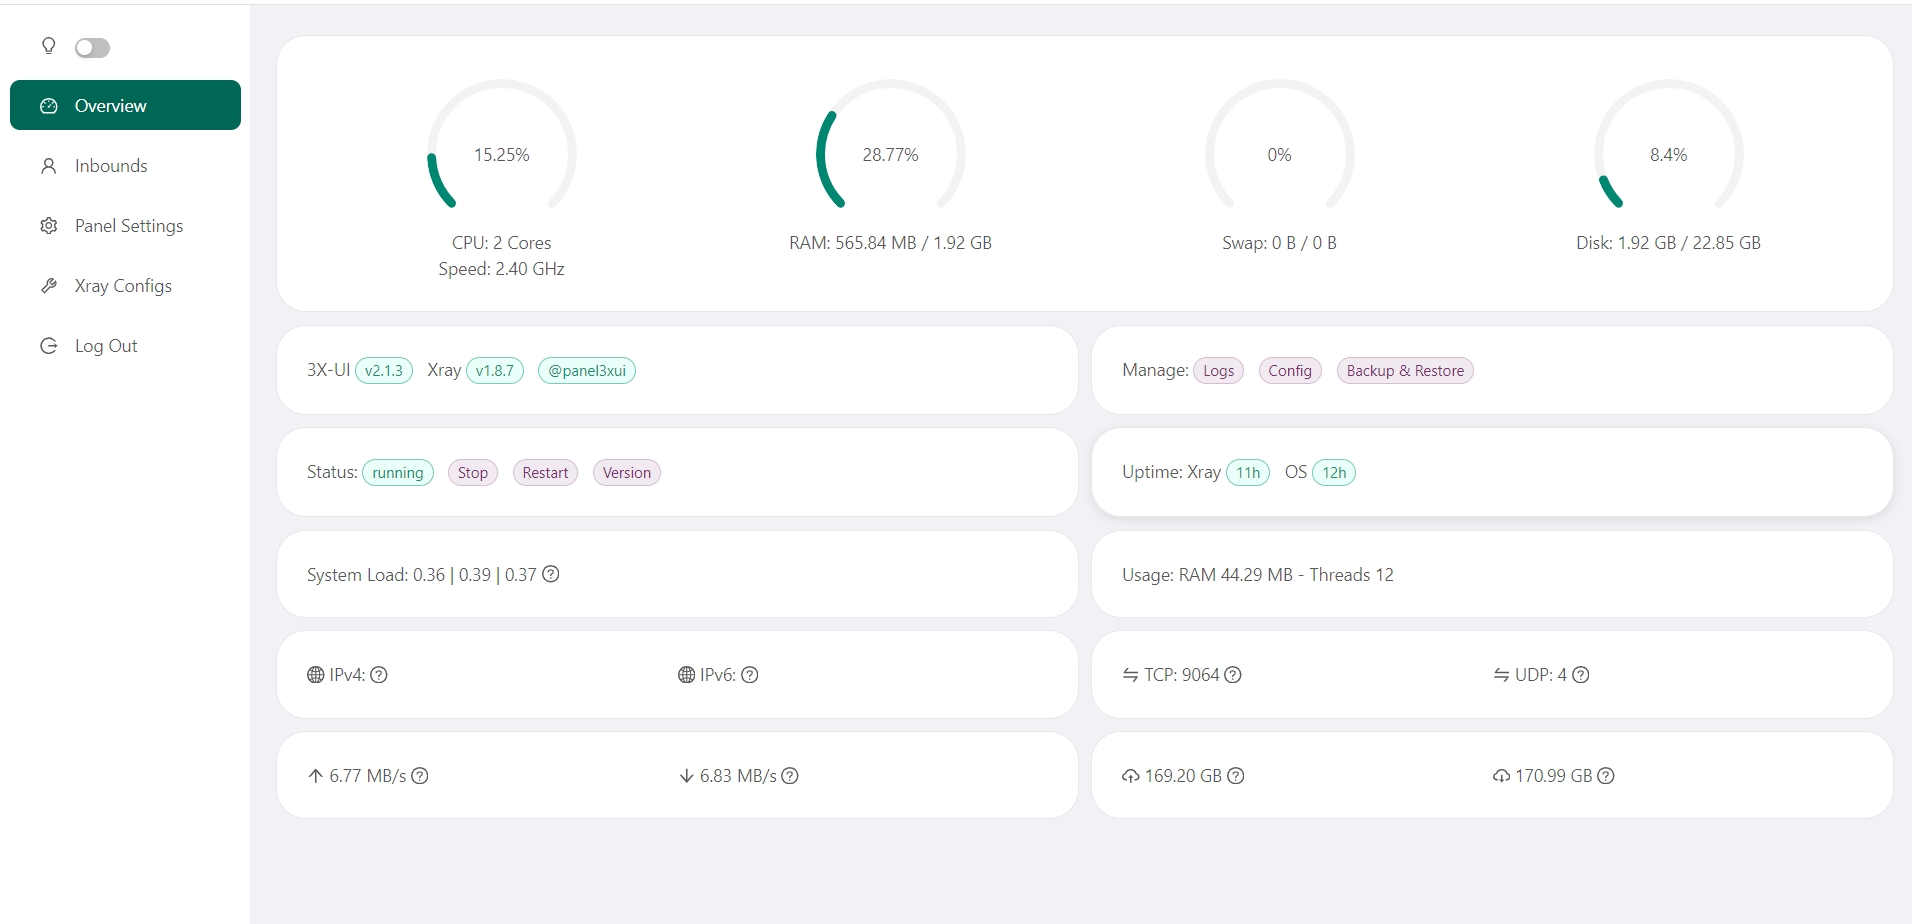Image resolution: width=1912 pixels, height=924 pixels.
Task: Click the Inbounds user icon
Action: pyautogui.click(x=48, y=166)
